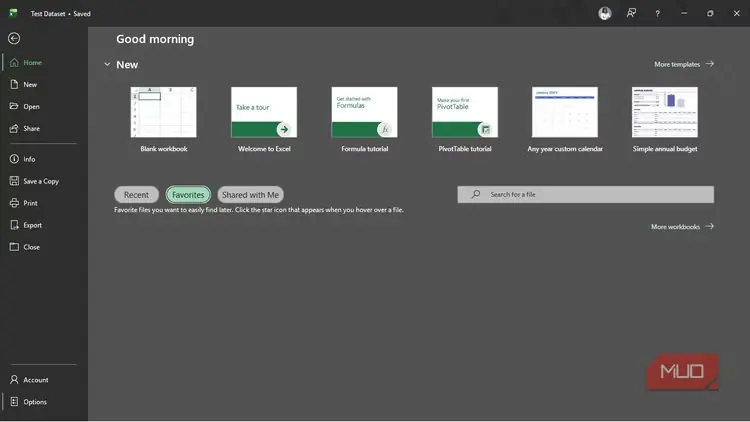Open the PivotTable tutorial template
The height and width of the screenshot is (422, 750).
point(465,120)
